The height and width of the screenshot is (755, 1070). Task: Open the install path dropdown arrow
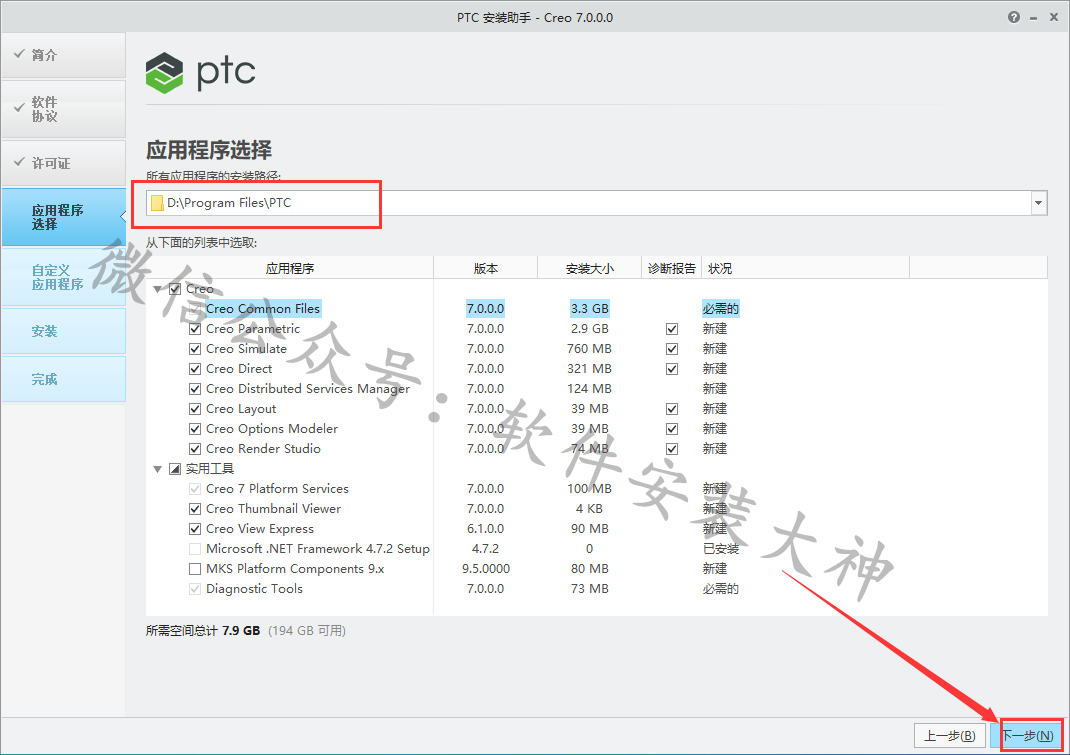tap(1038, 203)
